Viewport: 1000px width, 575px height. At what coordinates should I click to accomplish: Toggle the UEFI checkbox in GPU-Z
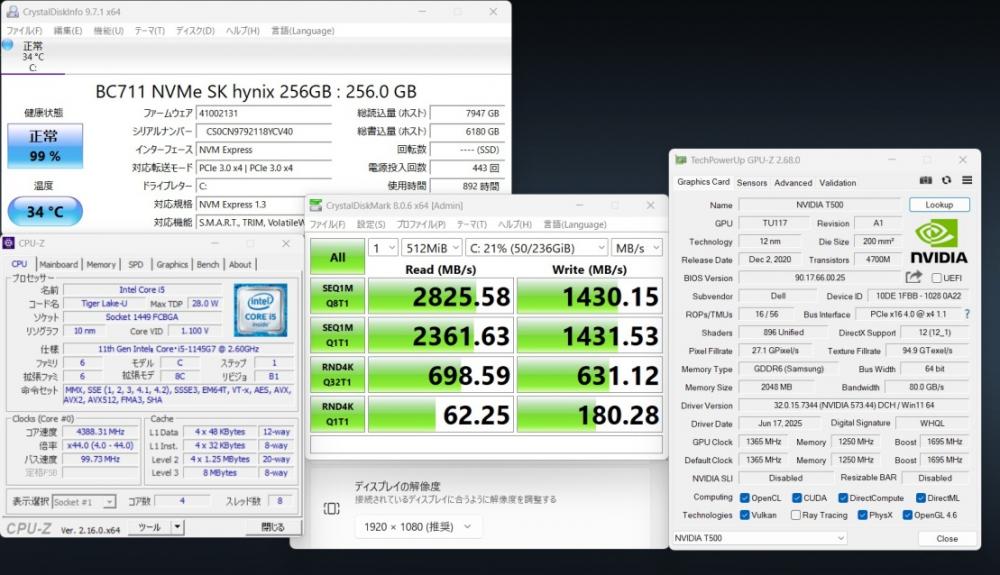coord(936,277)
